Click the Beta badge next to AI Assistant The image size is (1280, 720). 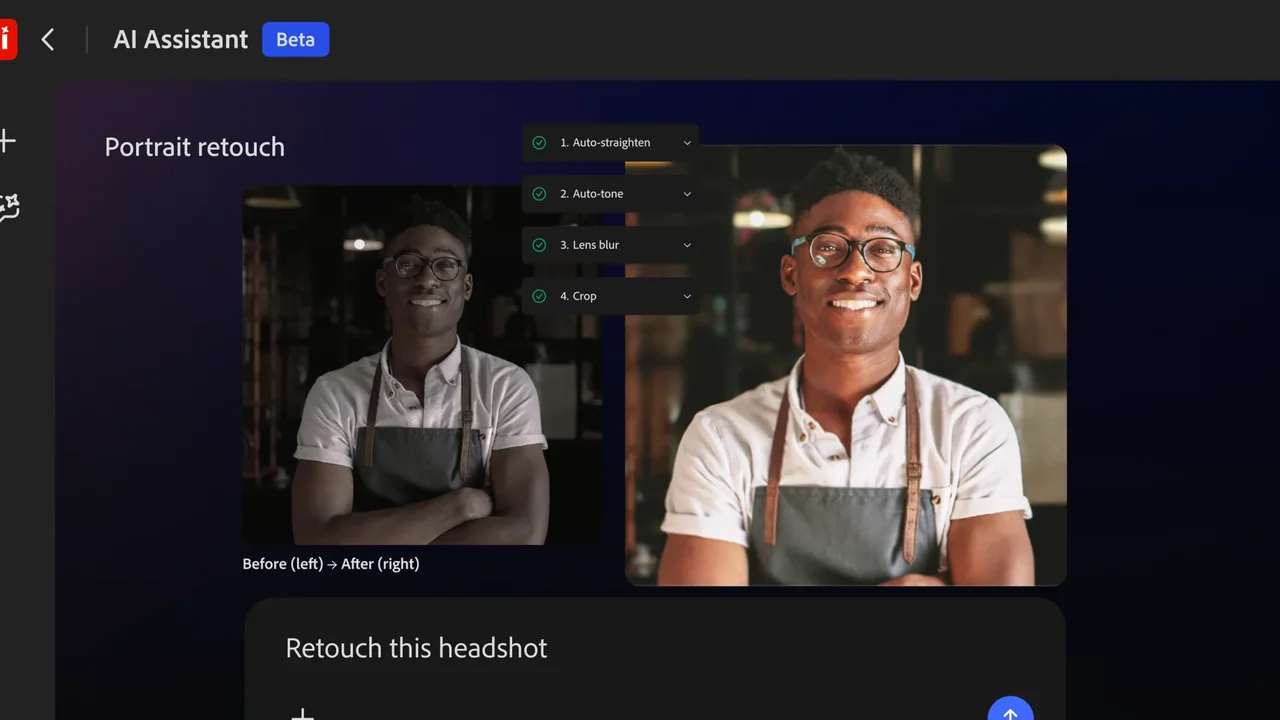pyautogui.click(x=295, y=39)
